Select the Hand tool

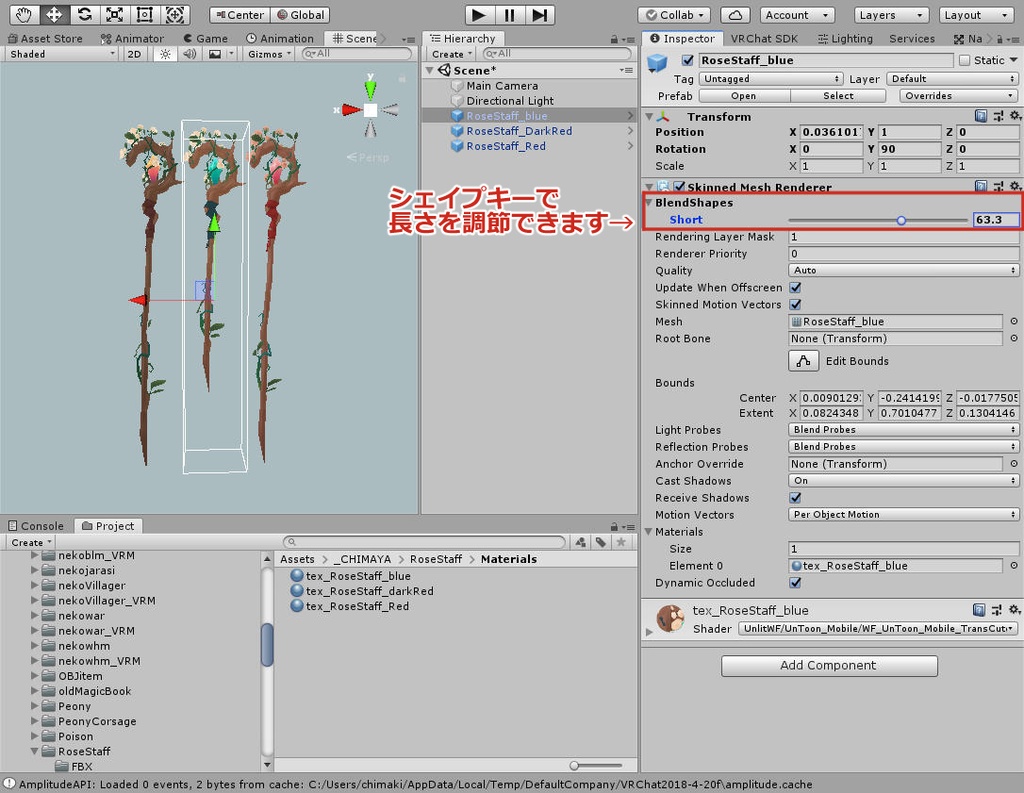pyautogui.click(x=22, y=14)
